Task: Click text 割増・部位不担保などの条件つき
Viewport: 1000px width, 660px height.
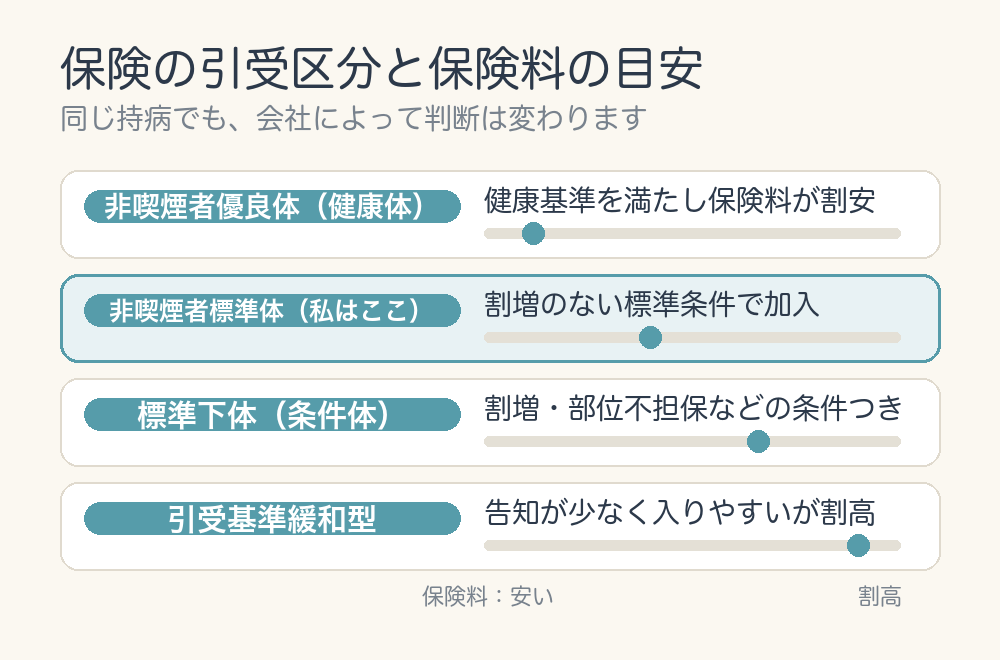Action: click(693, 409)
